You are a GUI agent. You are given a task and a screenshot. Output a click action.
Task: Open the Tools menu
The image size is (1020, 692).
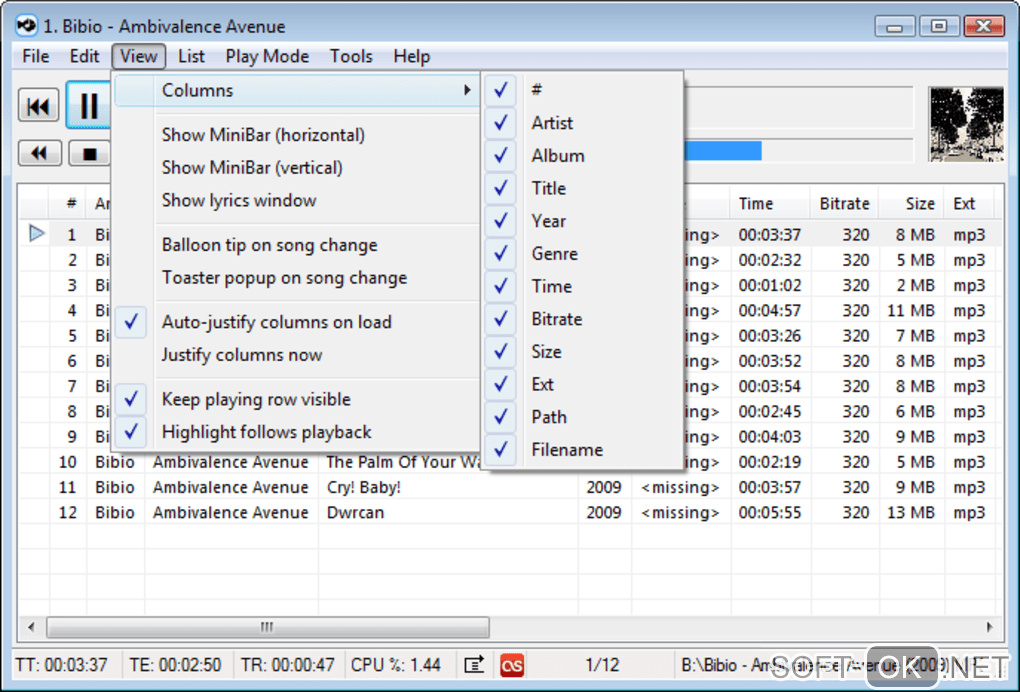pos(351,57)
